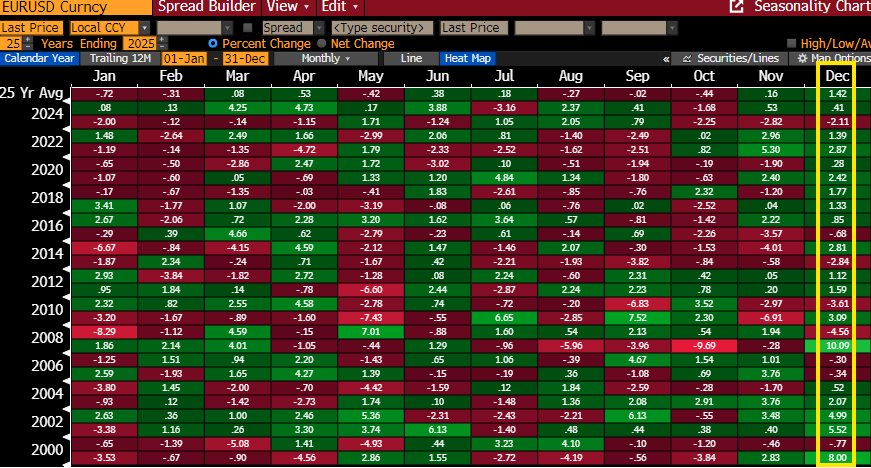Click the 10.09 December 2008 heat map cell
The image size is (871, 468).
click(838, 344)
